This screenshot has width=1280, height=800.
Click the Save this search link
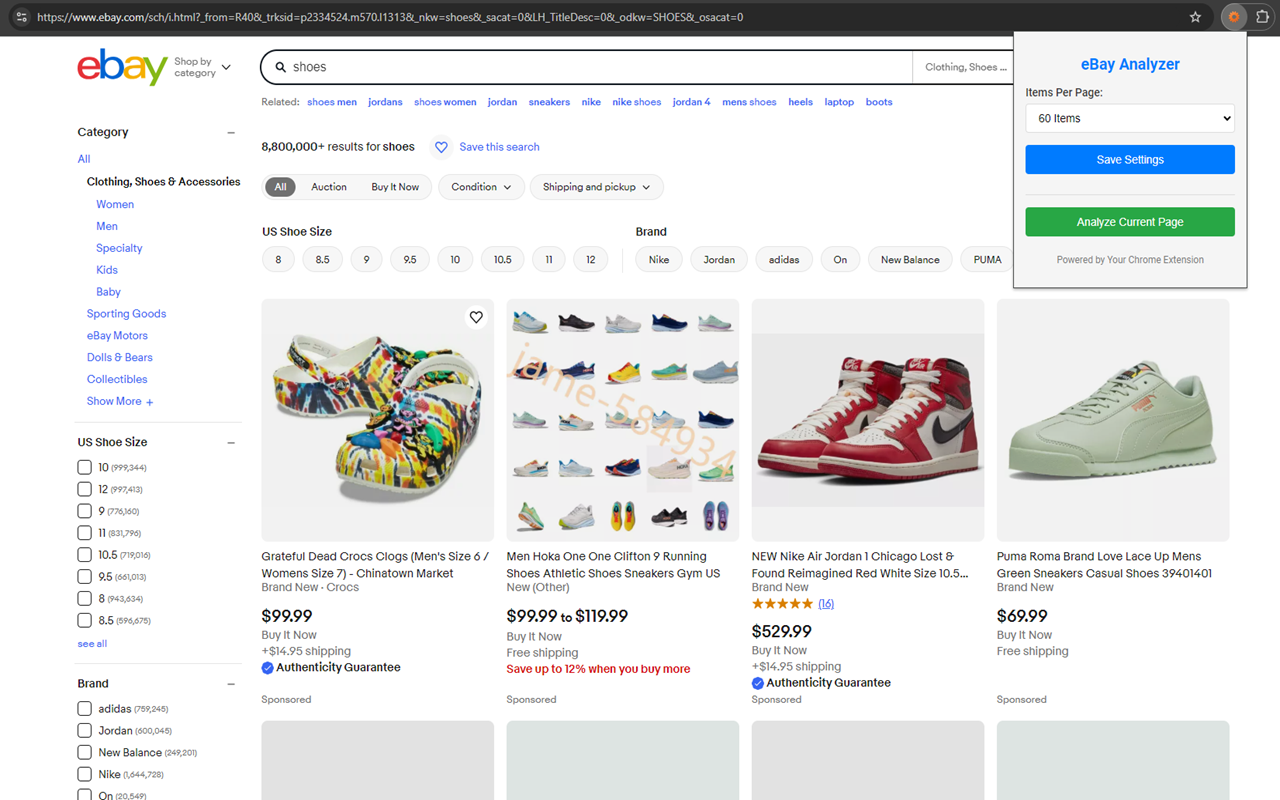click(x=499, y=147)
